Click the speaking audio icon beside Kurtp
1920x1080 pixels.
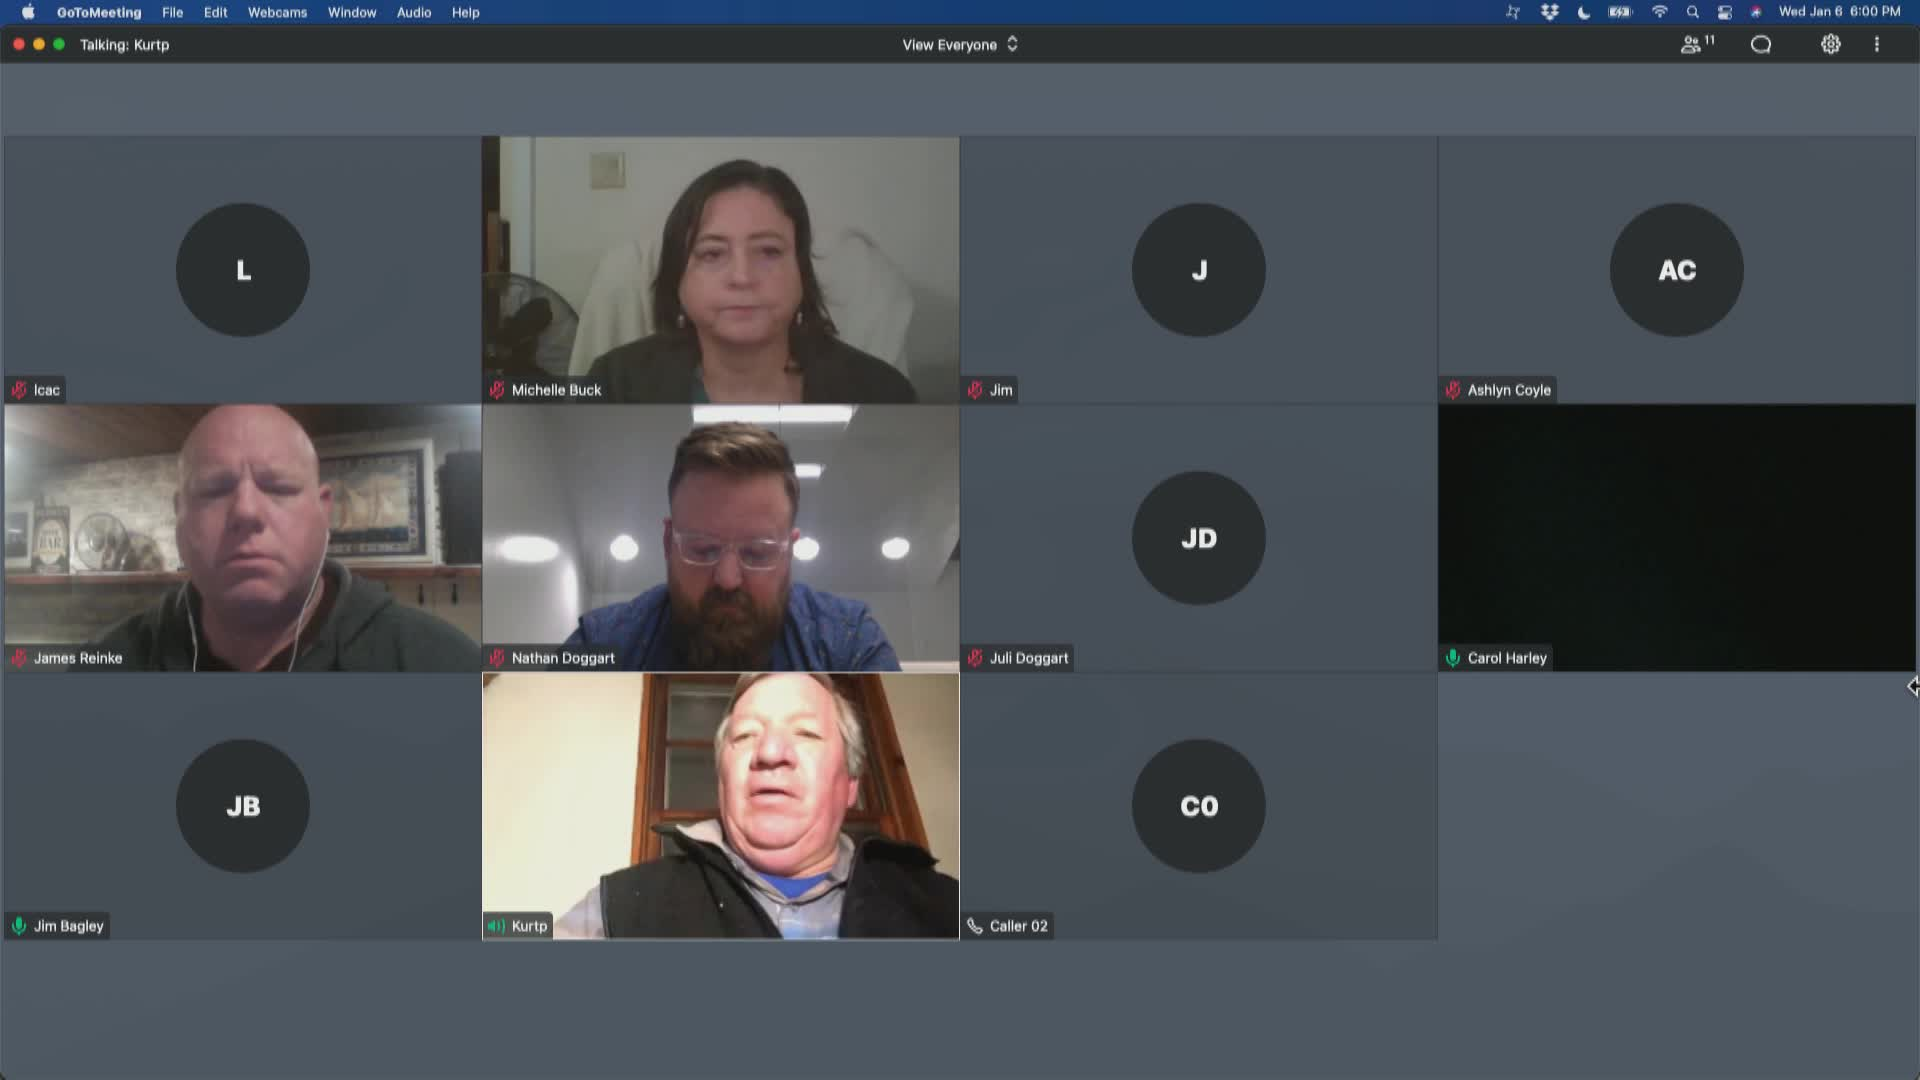496,926
